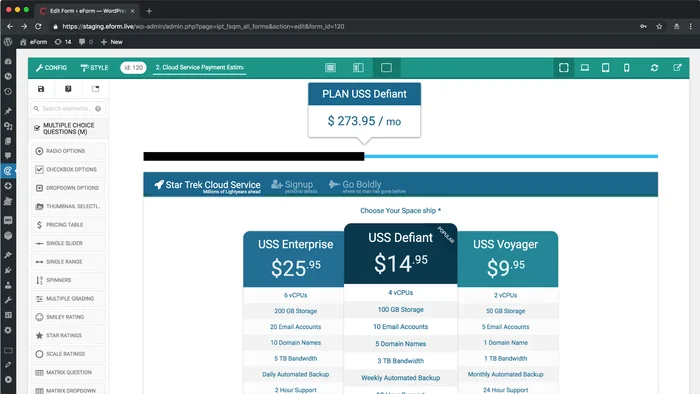Screen dimensions: 700x394
Task: Click the blue slider track remainder
Action: (511, 156)
